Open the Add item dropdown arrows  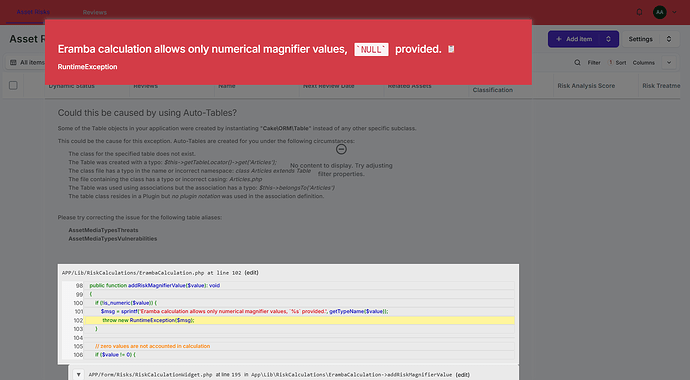tap(609, 39)
